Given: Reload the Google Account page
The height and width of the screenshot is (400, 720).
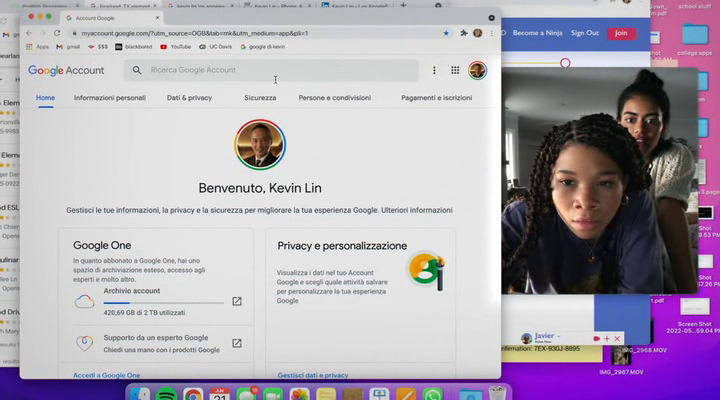Looking at the screenshot, I should pos(57,33).
